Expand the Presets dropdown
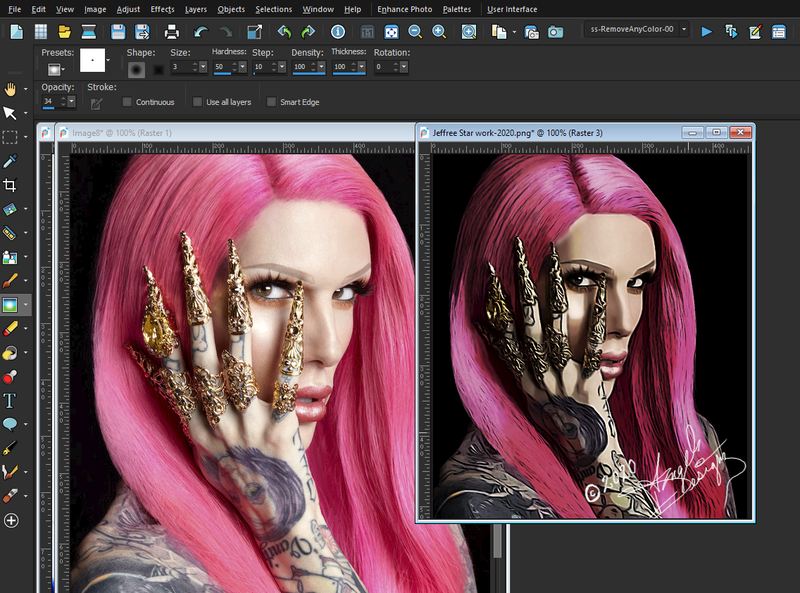The width and height of the screenshot is (800, 593). [x=57, y=68]
